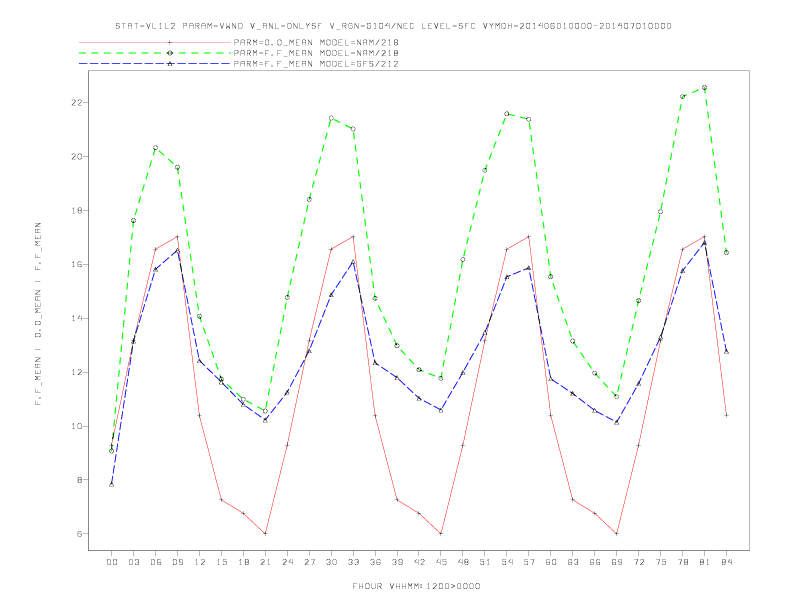Click y-axis tick label 20
The width and height of the screenshot is (792, 612).
tap(77, 157)
